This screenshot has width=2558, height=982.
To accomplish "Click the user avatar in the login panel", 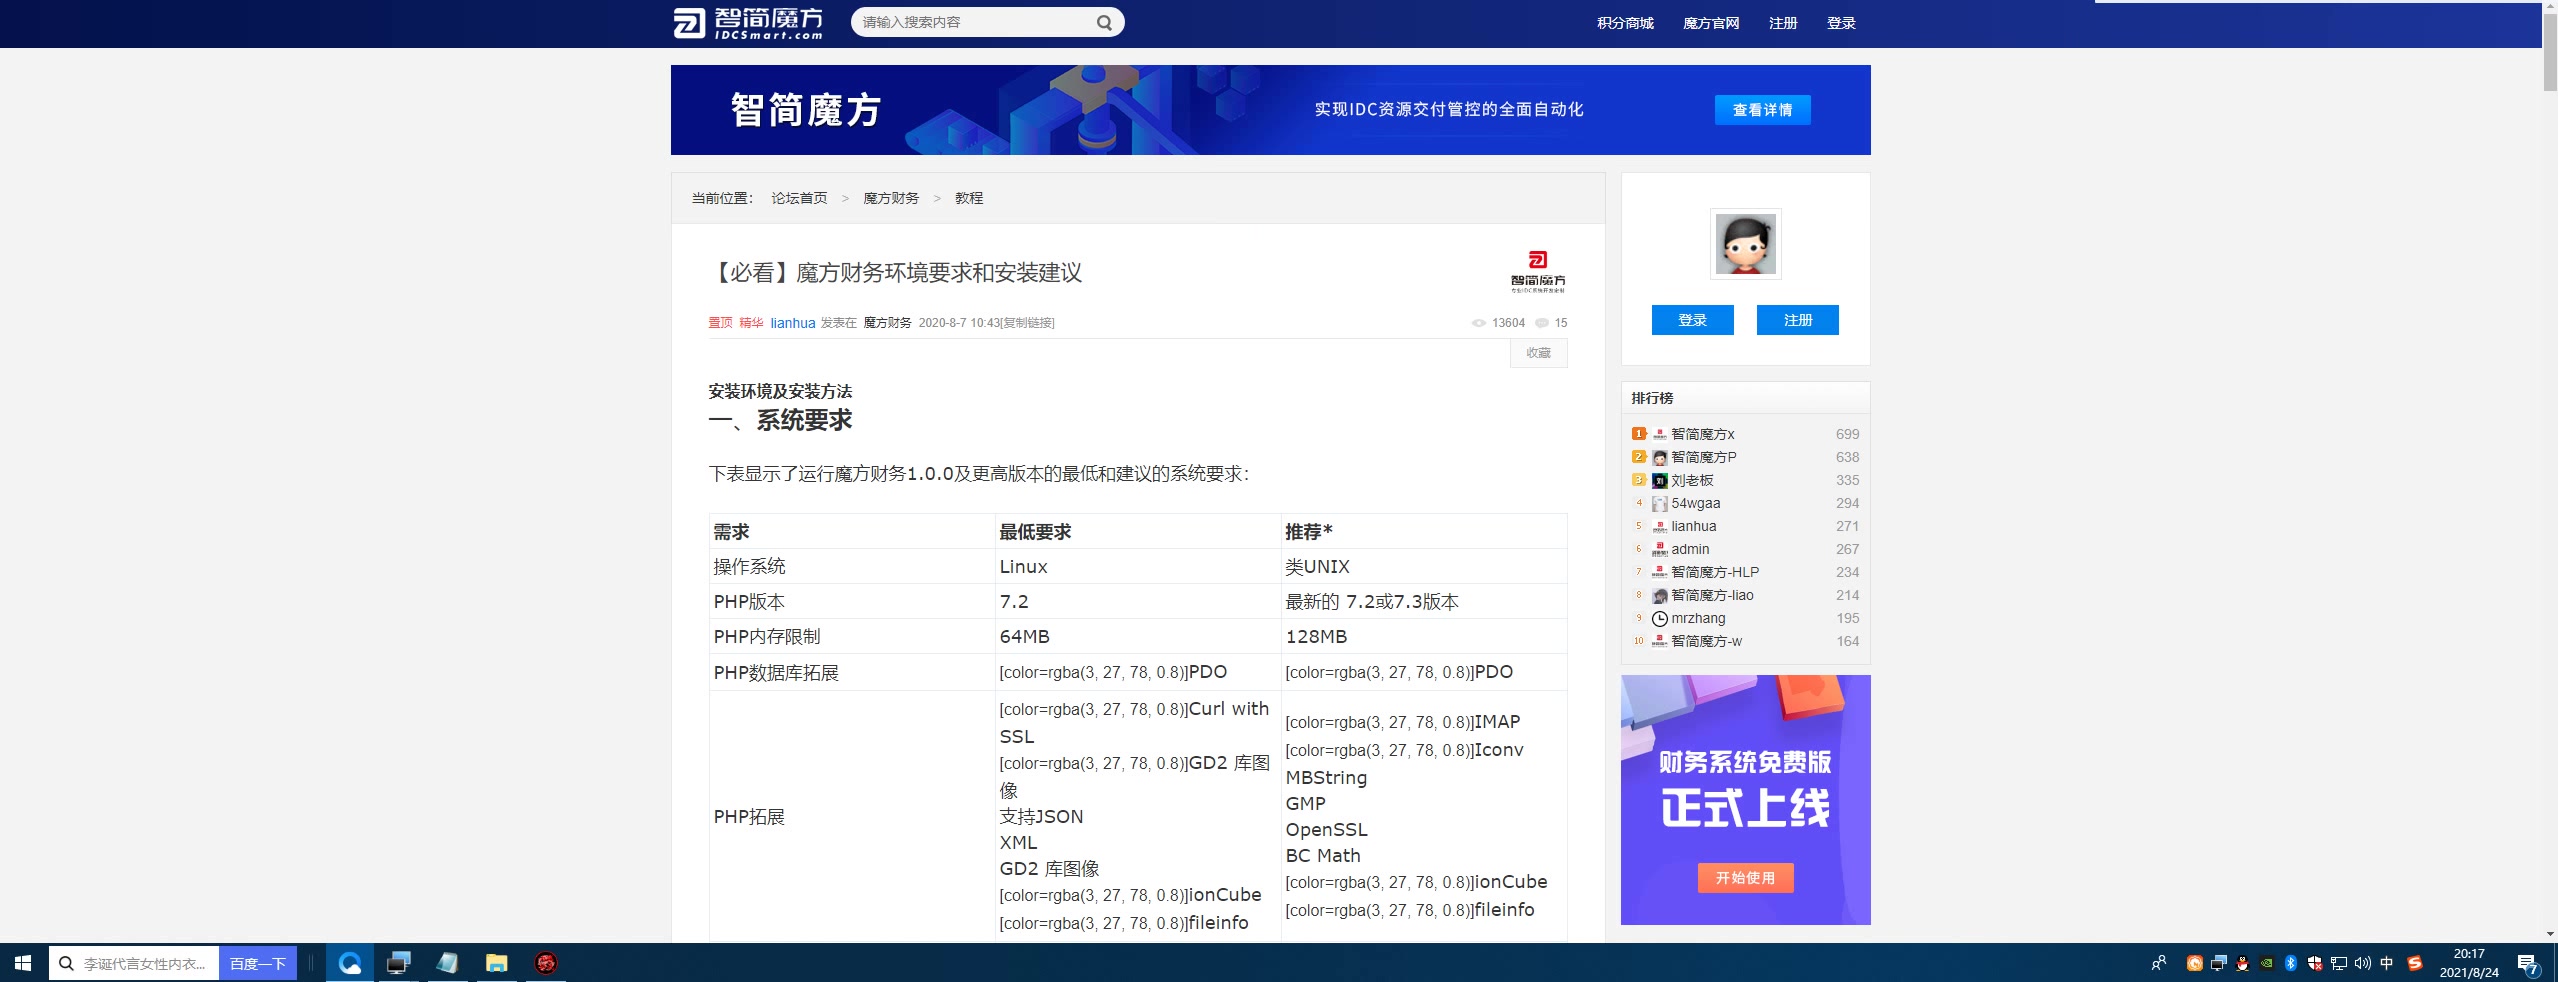I will [1745, 244].
